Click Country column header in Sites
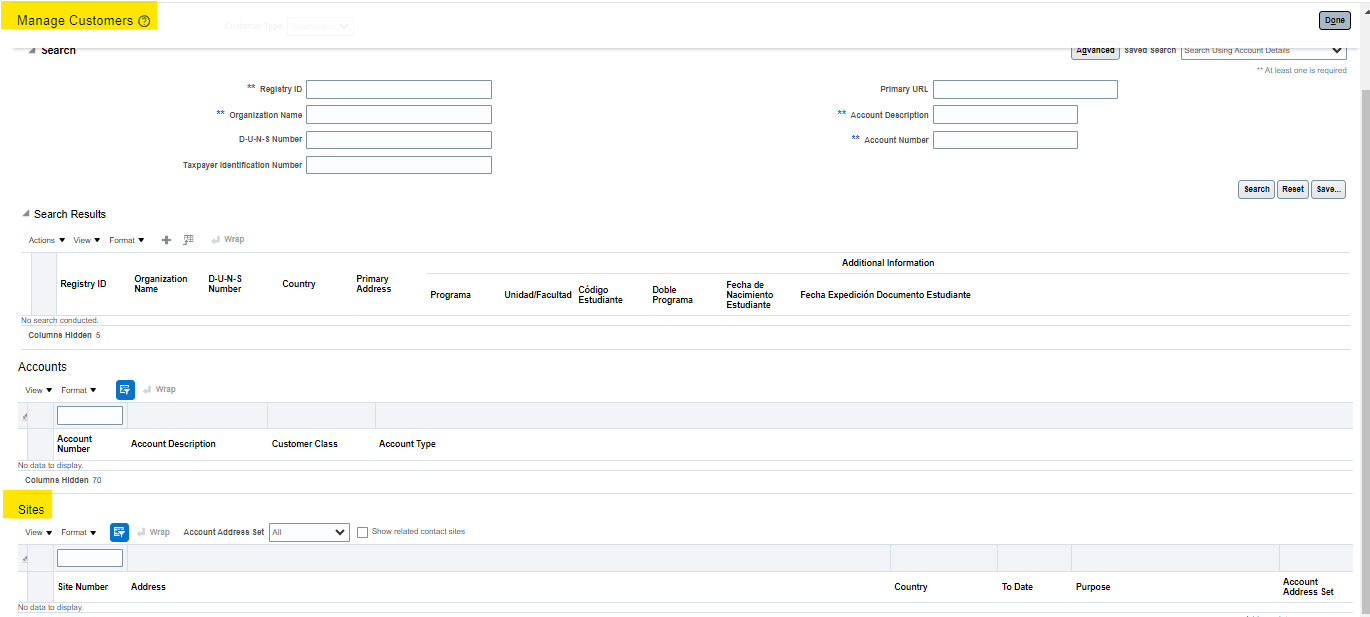 click(911, 587)
